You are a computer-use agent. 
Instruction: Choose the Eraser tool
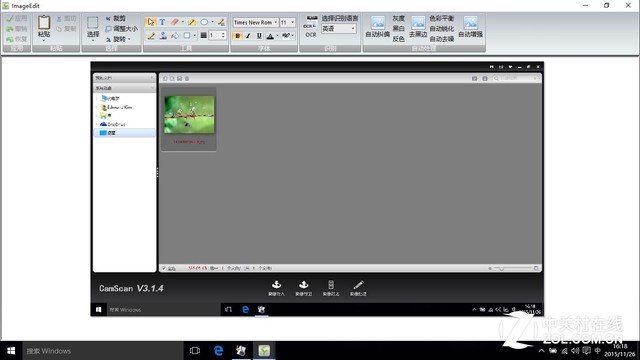[175, 22]
